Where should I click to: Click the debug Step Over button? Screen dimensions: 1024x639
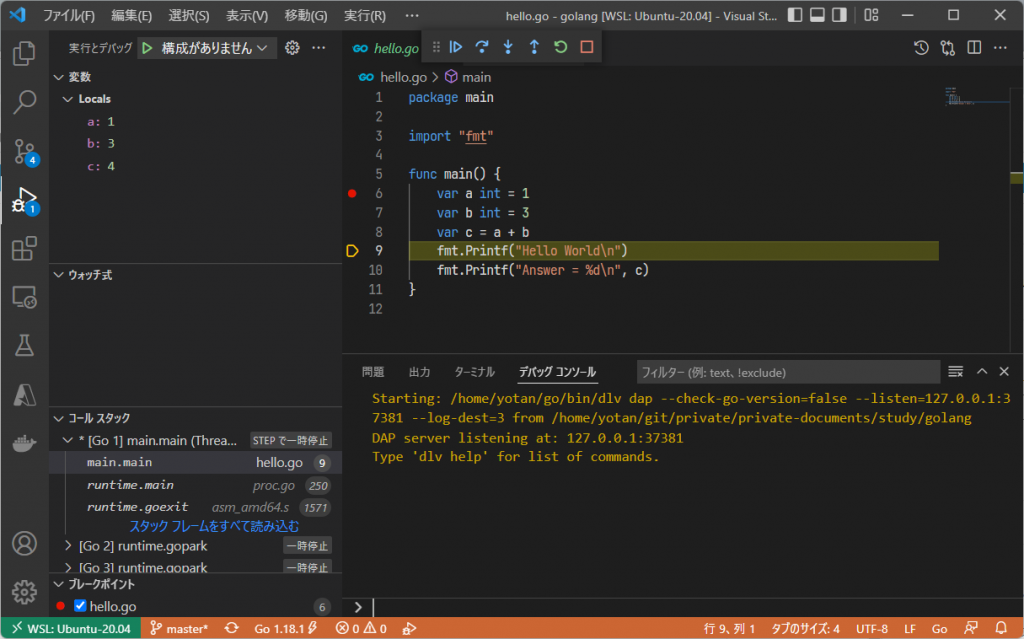tap(482, 47)
